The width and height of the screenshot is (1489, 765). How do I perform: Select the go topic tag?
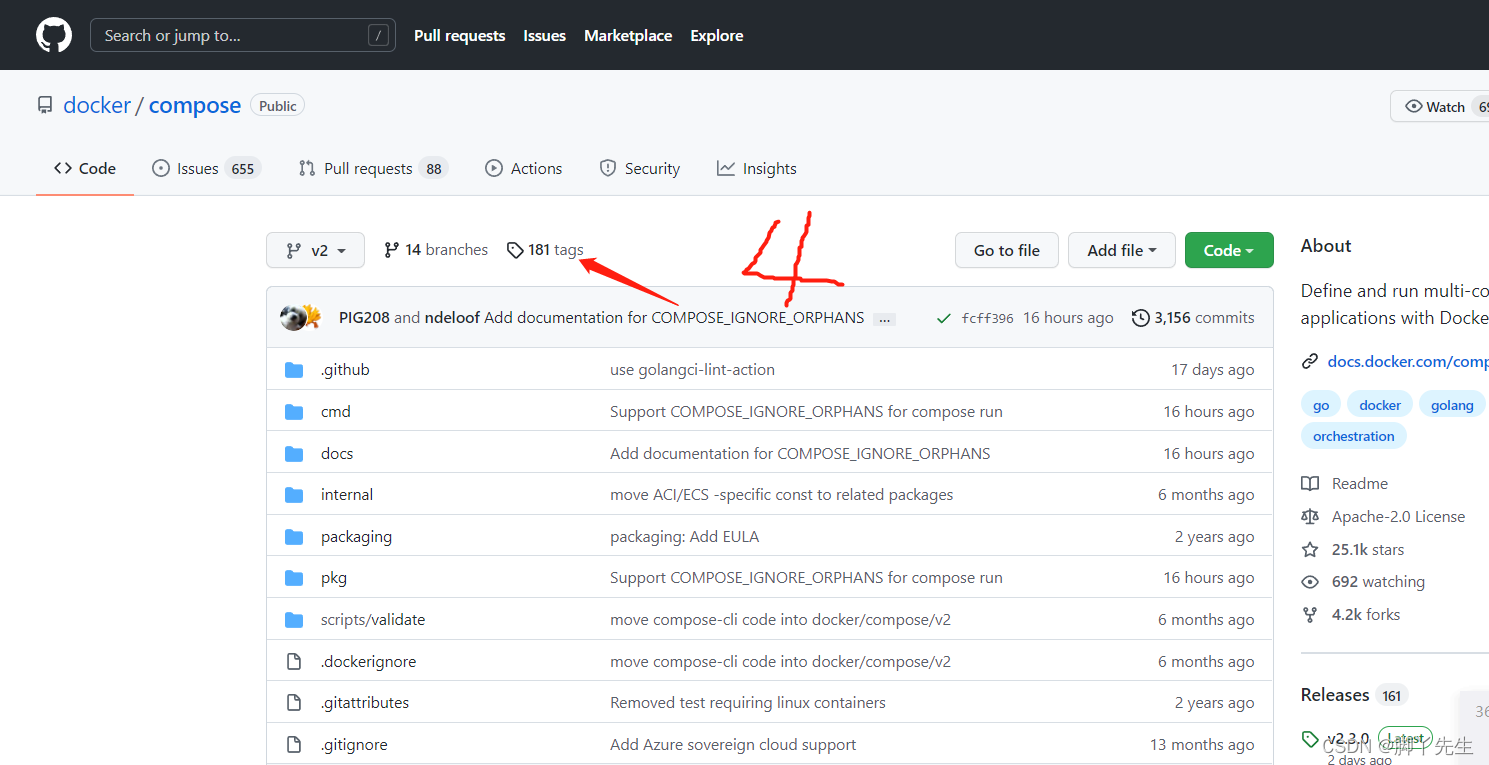click(x=1321, y=405)
